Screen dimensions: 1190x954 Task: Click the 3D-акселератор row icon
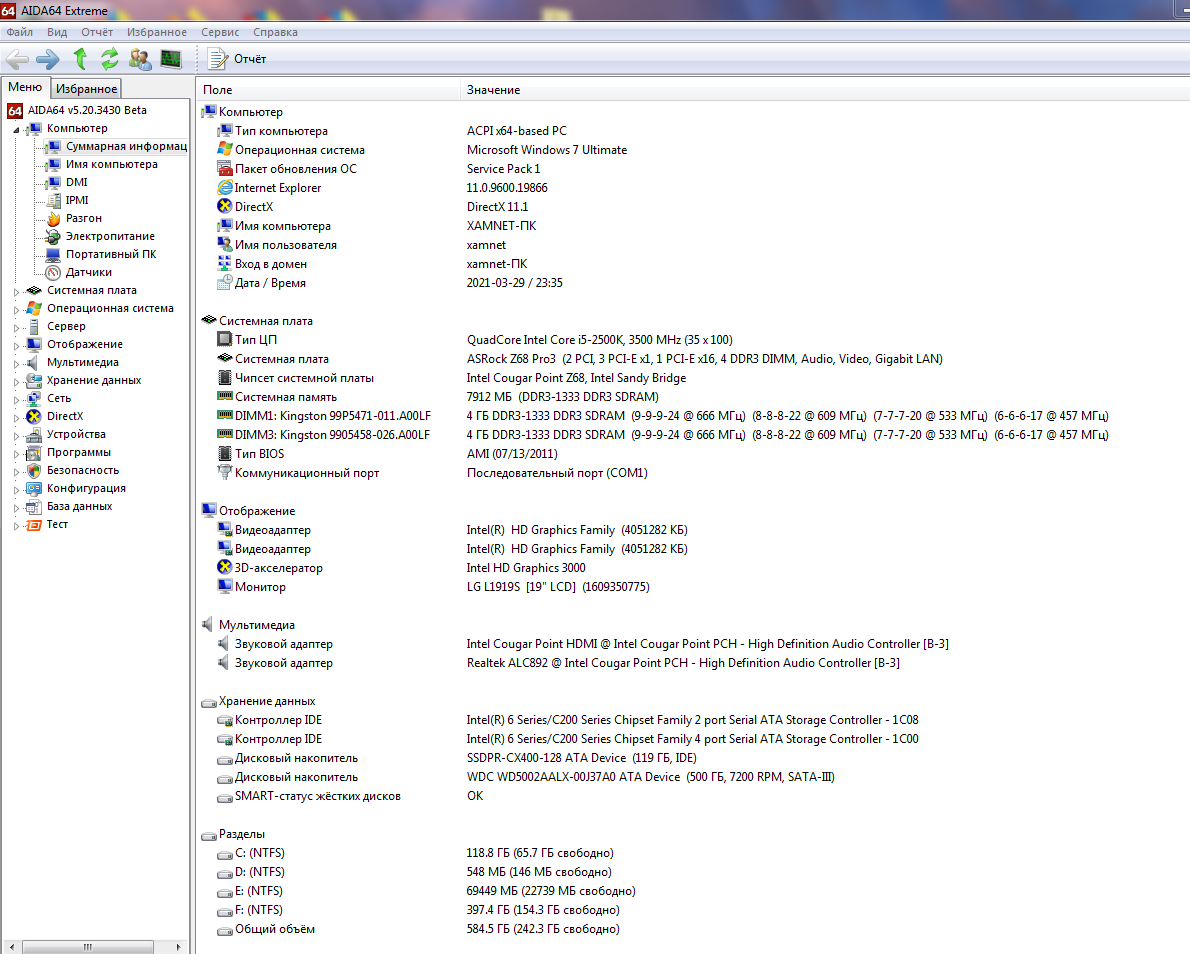(225, 567)
